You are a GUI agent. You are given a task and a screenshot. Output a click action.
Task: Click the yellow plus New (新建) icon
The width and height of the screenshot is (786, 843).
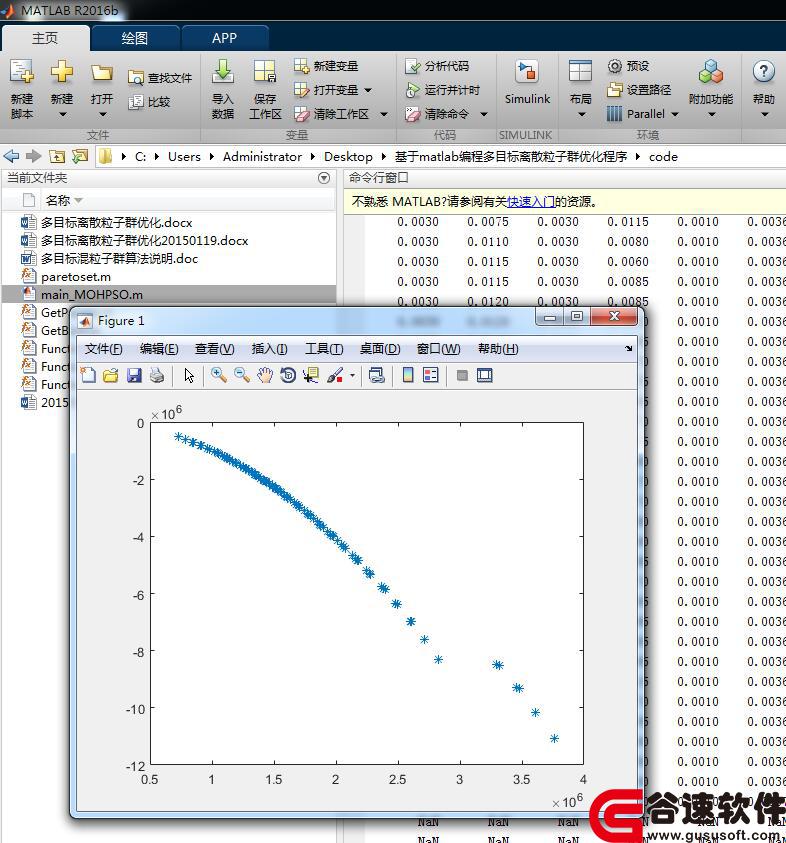(62, 71)
